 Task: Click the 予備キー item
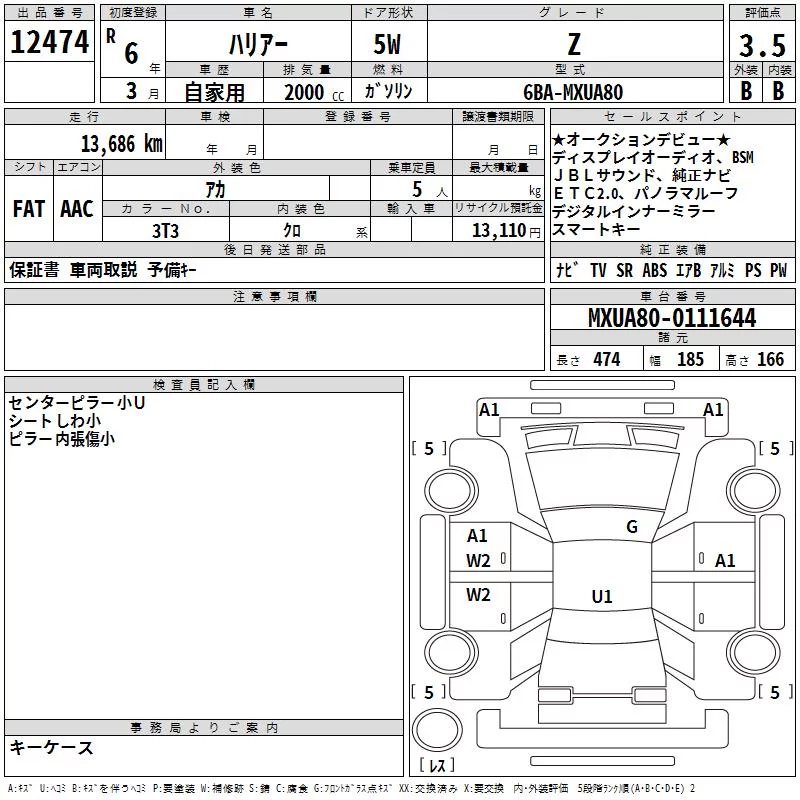click(x=172, y=270)
